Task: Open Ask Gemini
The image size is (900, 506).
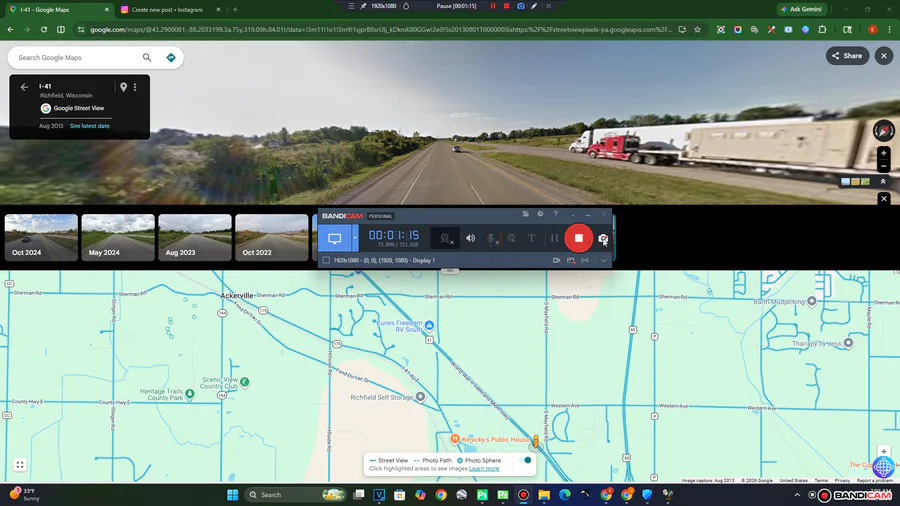Action: click(801, 9)
